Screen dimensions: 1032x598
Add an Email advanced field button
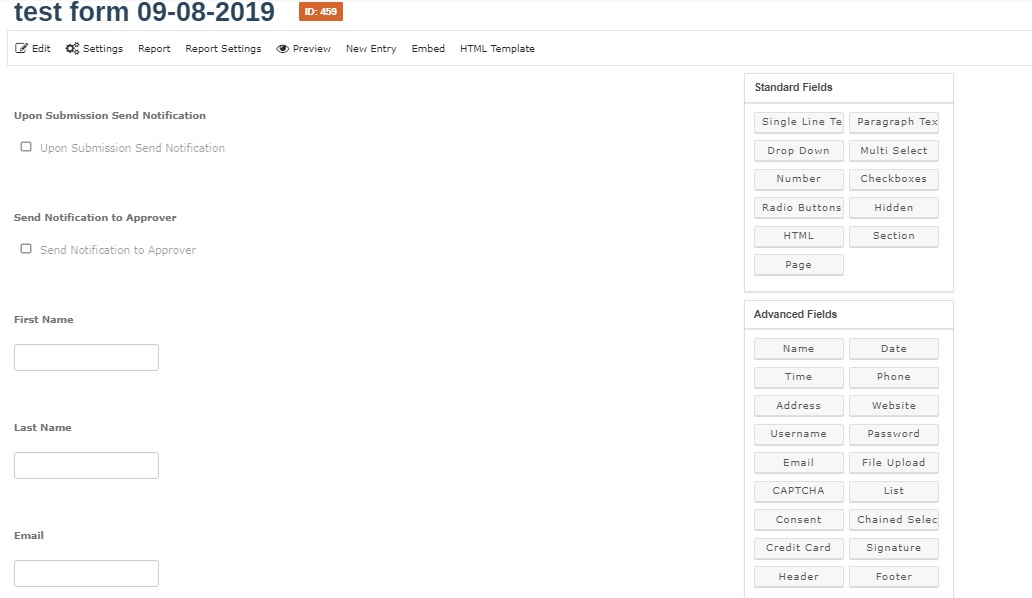click(x=798, y=463)
